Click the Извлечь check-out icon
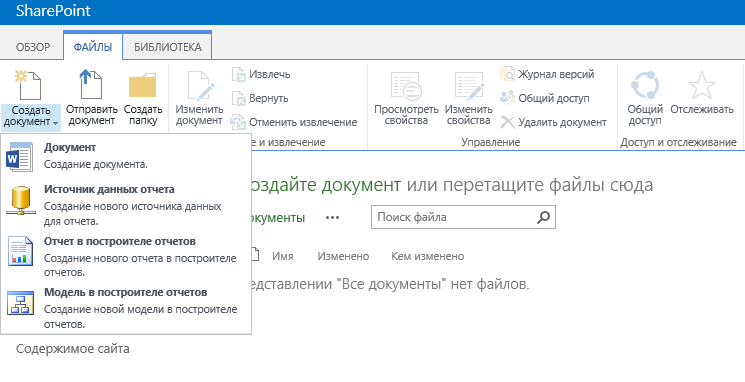Viewport: 745px width, 382px height. coord(239,75)
